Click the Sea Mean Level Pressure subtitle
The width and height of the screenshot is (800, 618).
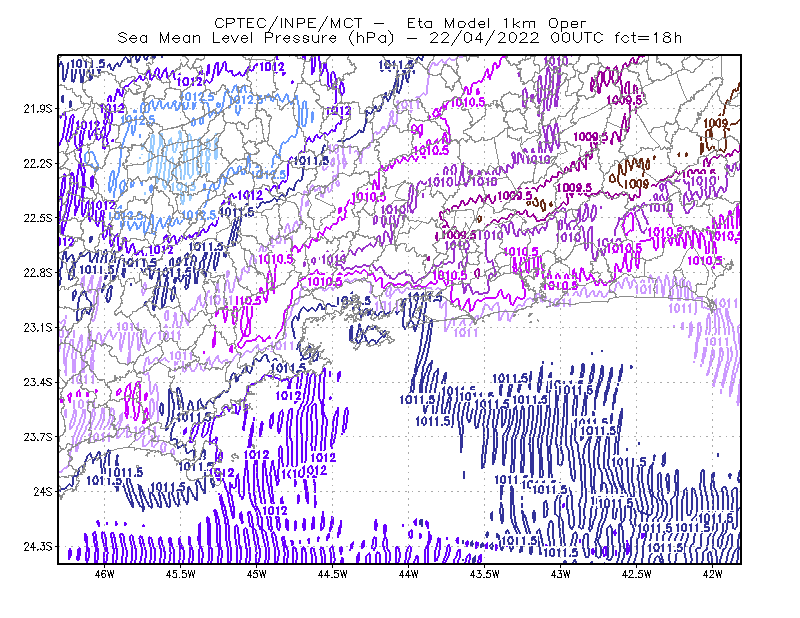coord(399,38)
